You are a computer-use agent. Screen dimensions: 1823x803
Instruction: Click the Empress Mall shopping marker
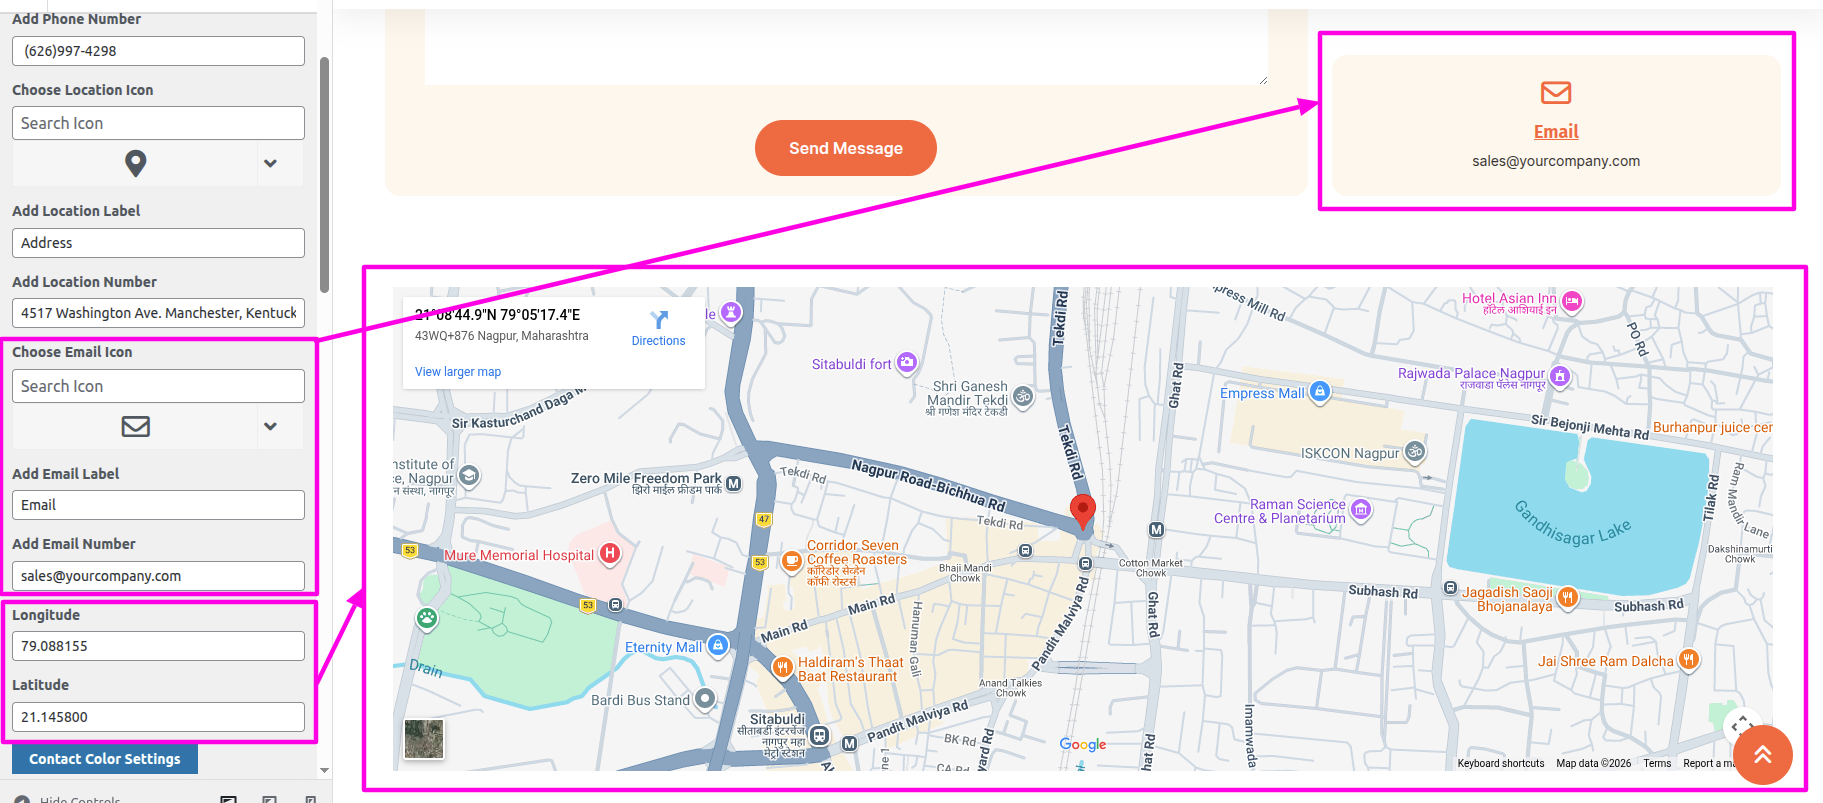tap(1320, 392)
